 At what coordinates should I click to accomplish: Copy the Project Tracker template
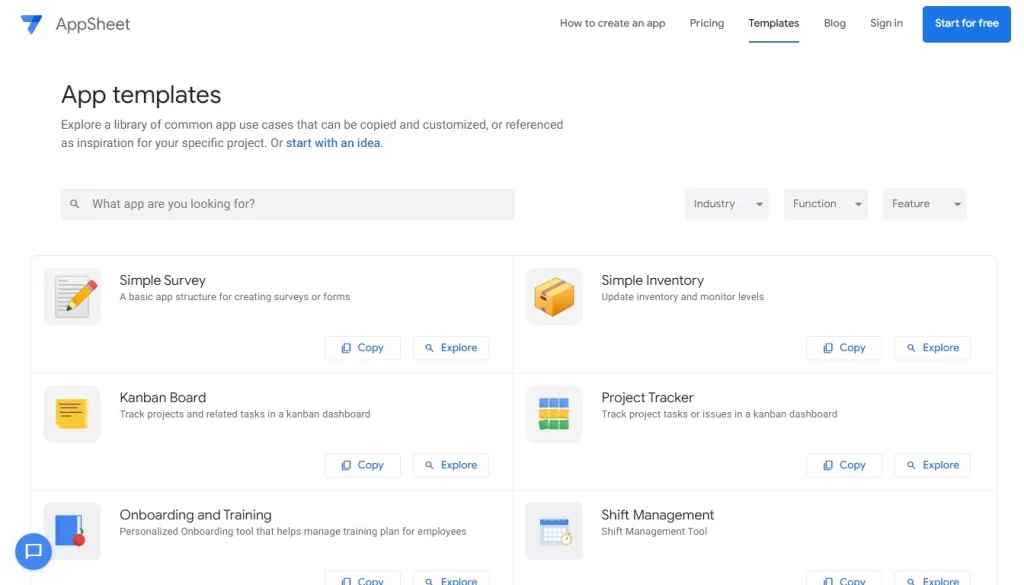[x=844, y=466]
